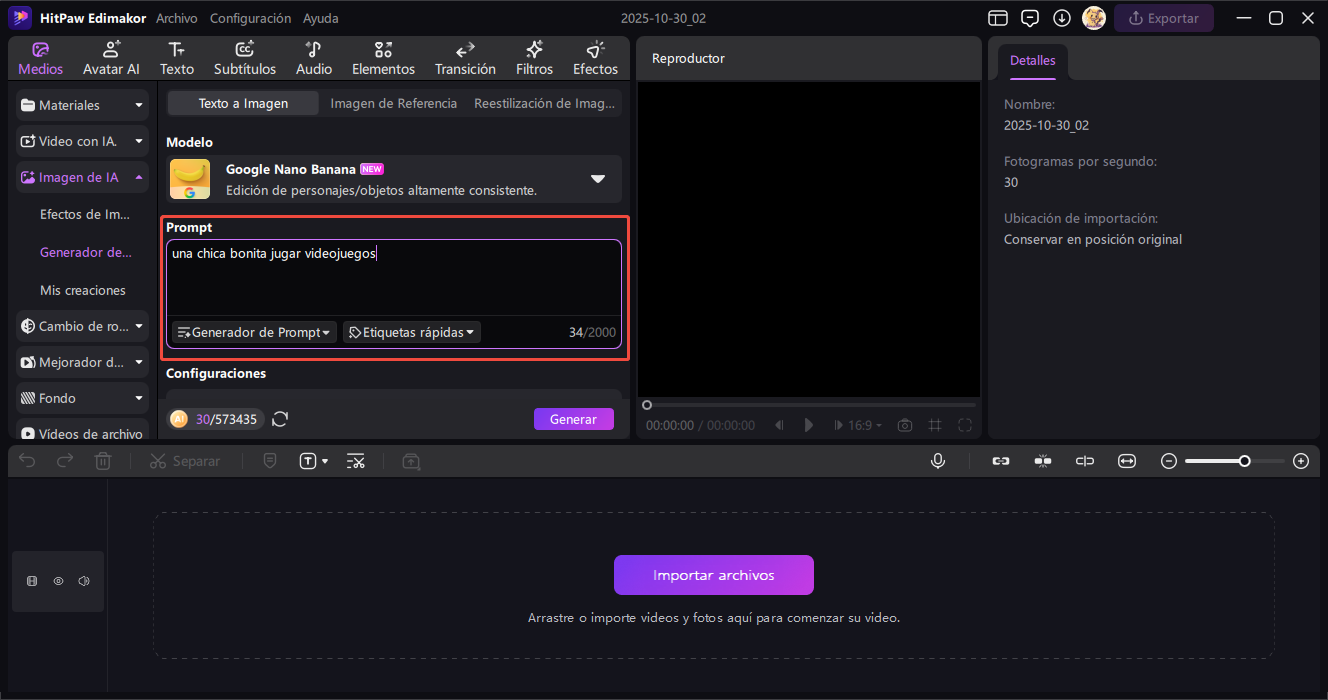Open the Generador de Prompt dropdown
The width and height of the screenshot is (1328, 700).
254,332
